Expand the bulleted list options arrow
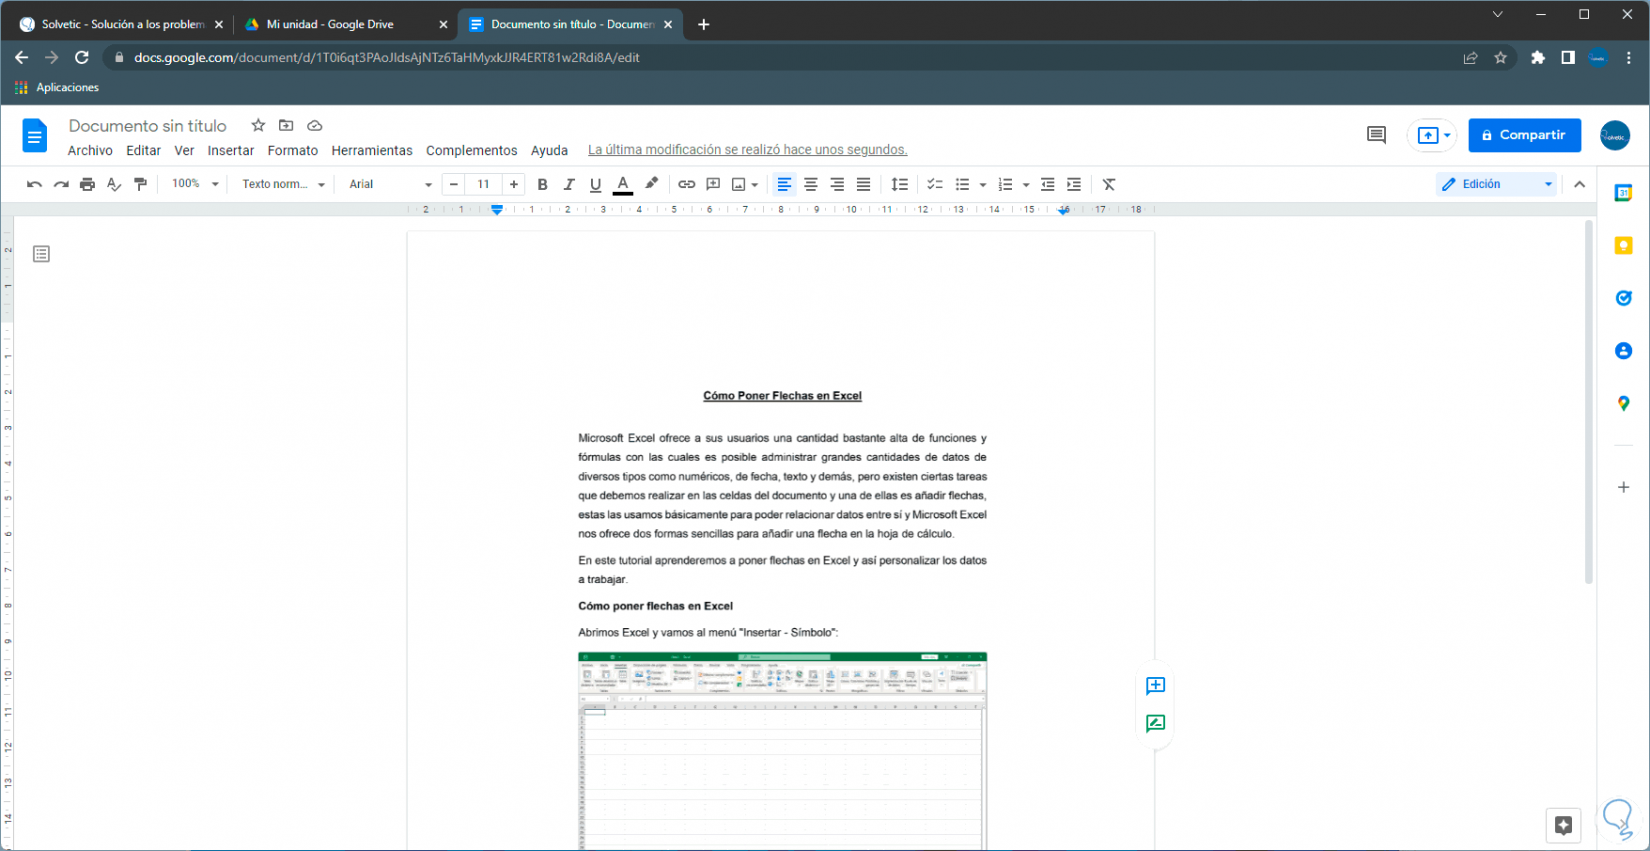Image resolution: width=1650 pixels, height=851 pixels. (983, 185)
